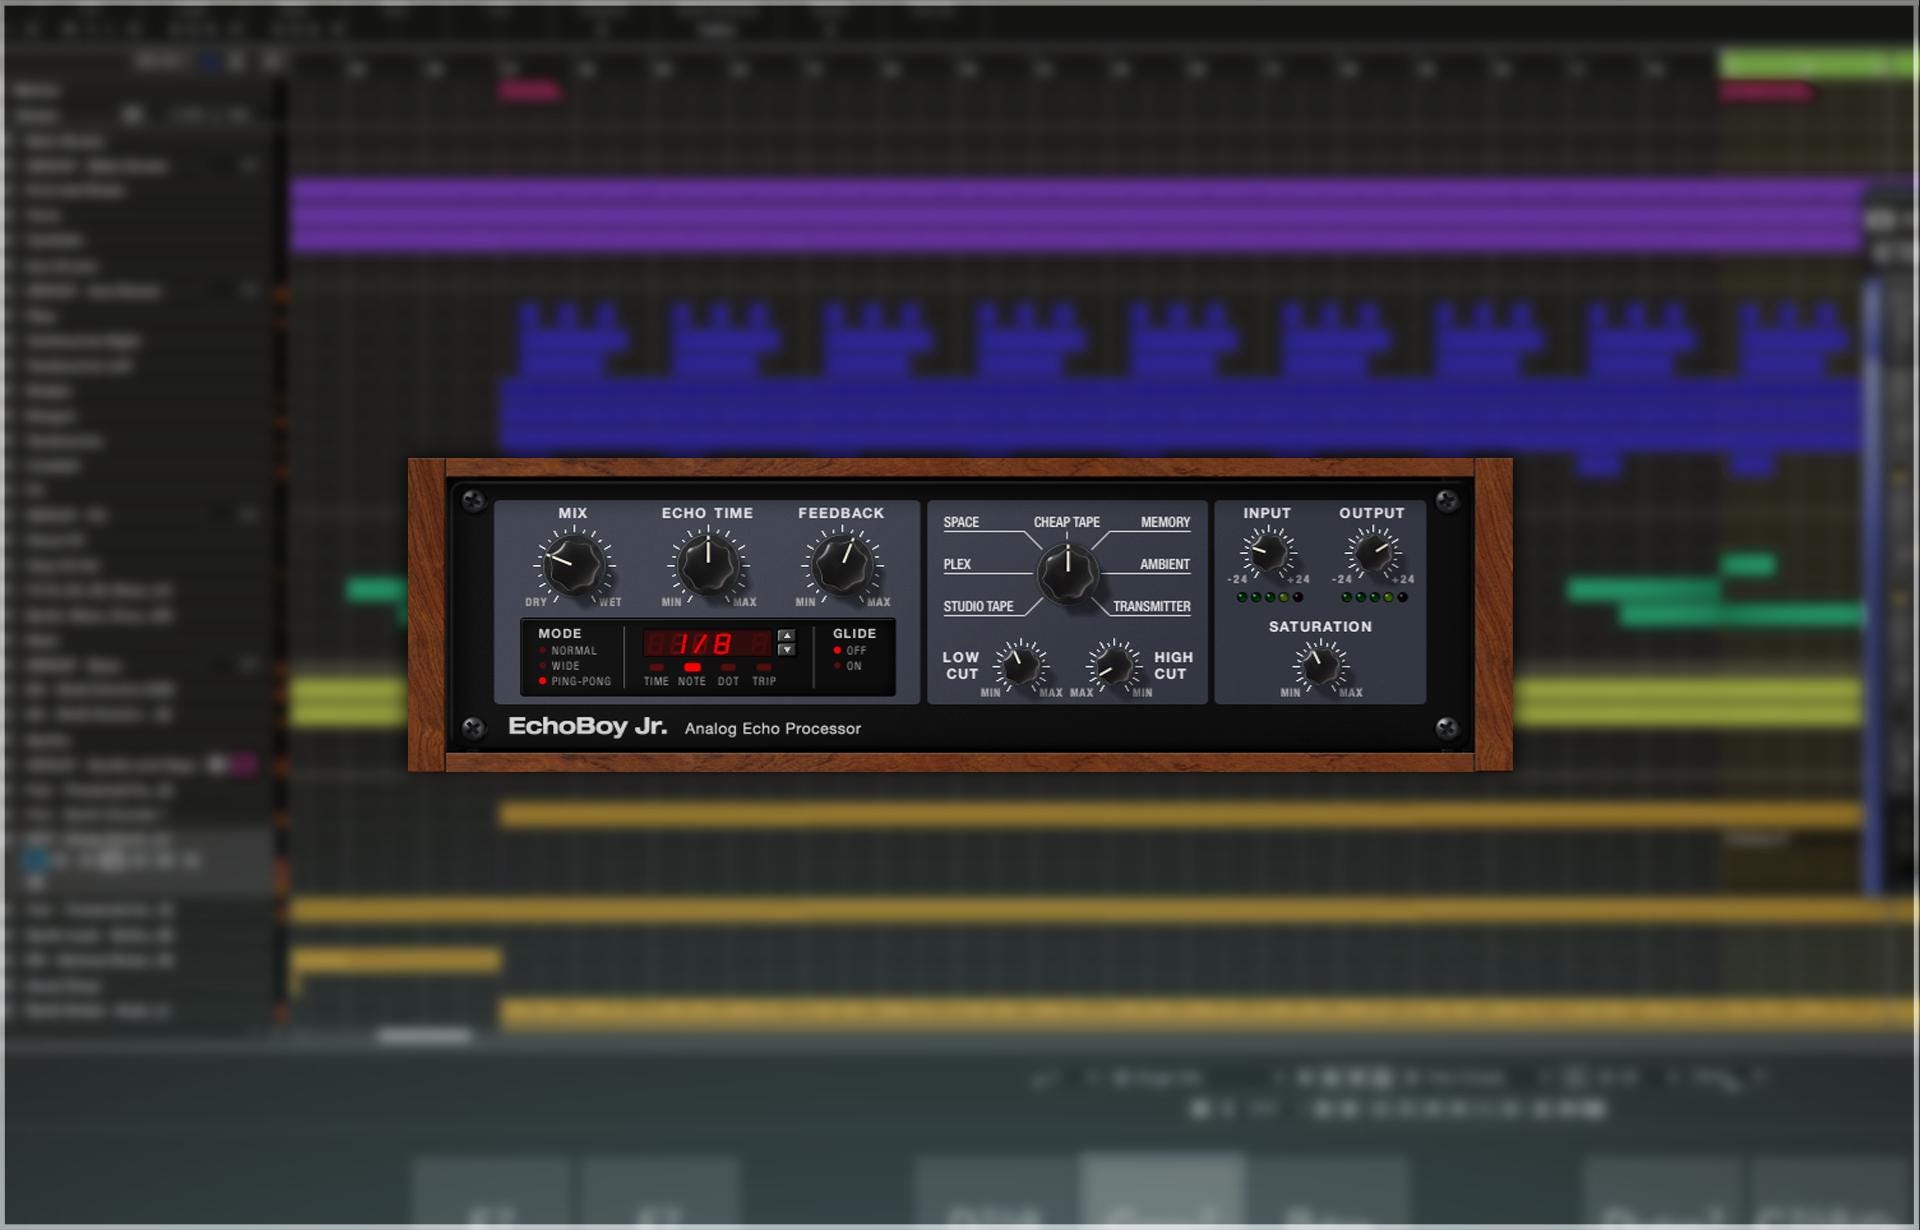
Task: Choose the SPACE echo style
Action: coord(961,522)
